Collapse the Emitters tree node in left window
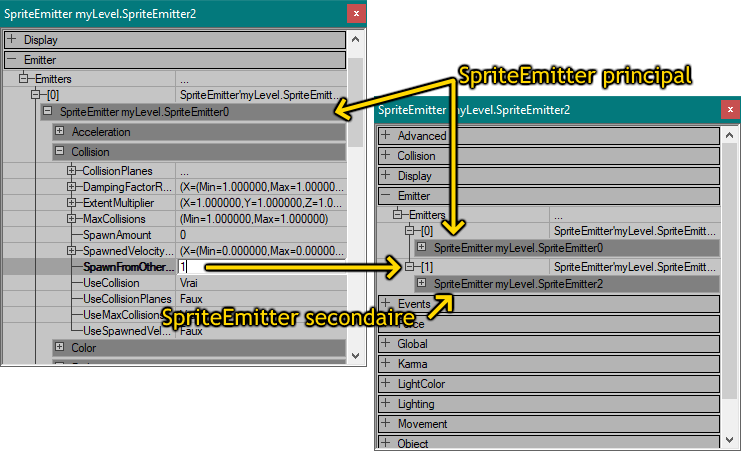The height and width of the screenshot is (451, 741). [x=23, y=78]
